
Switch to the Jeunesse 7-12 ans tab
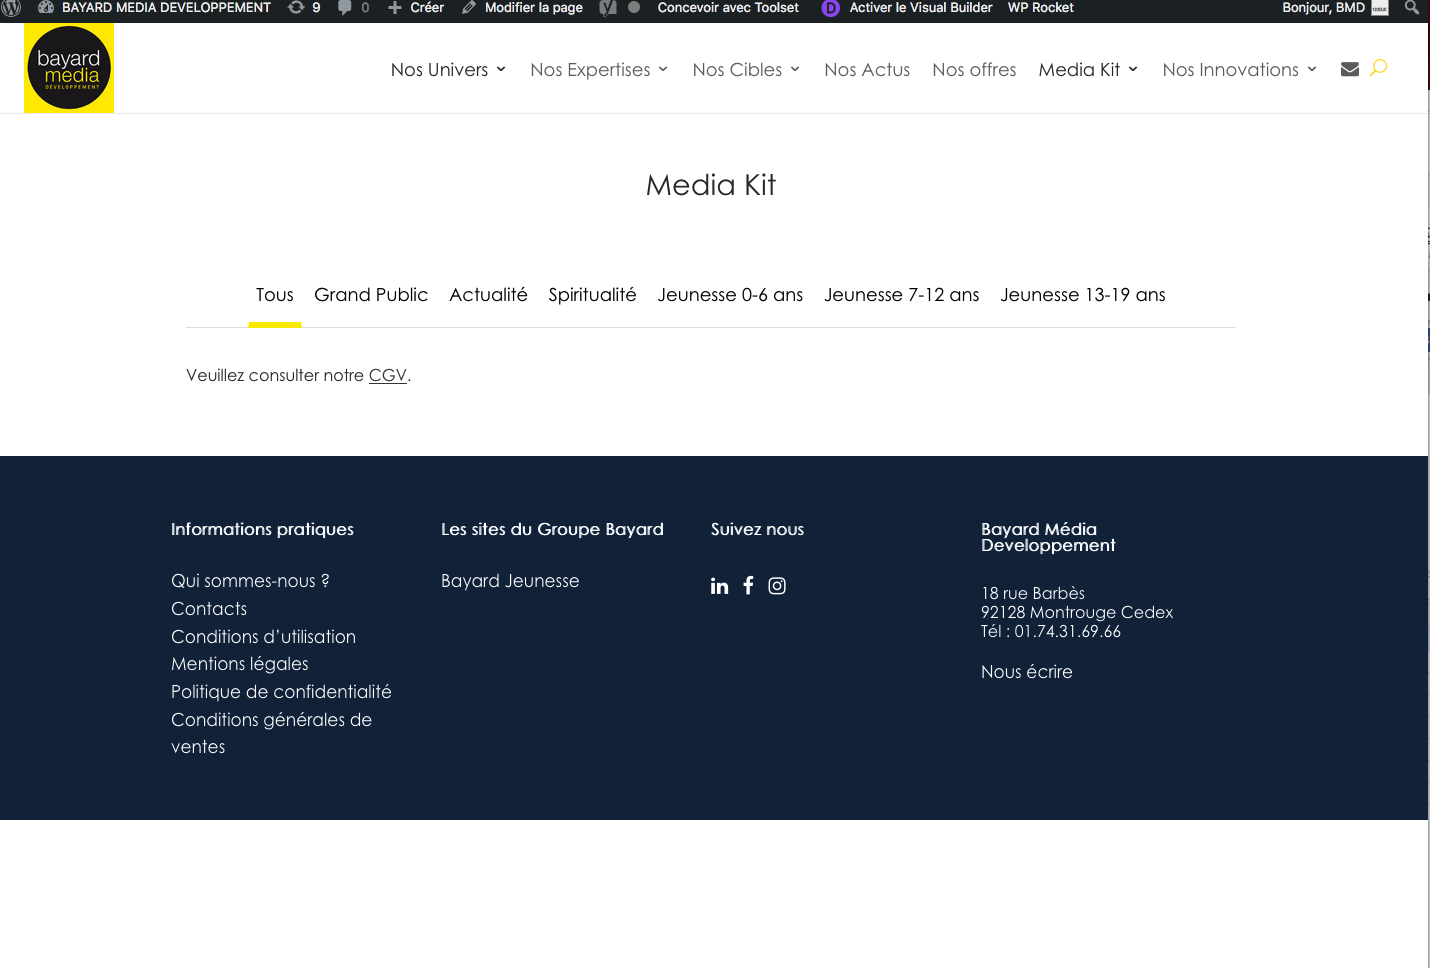pyautogui.click(x=902, y=295)
